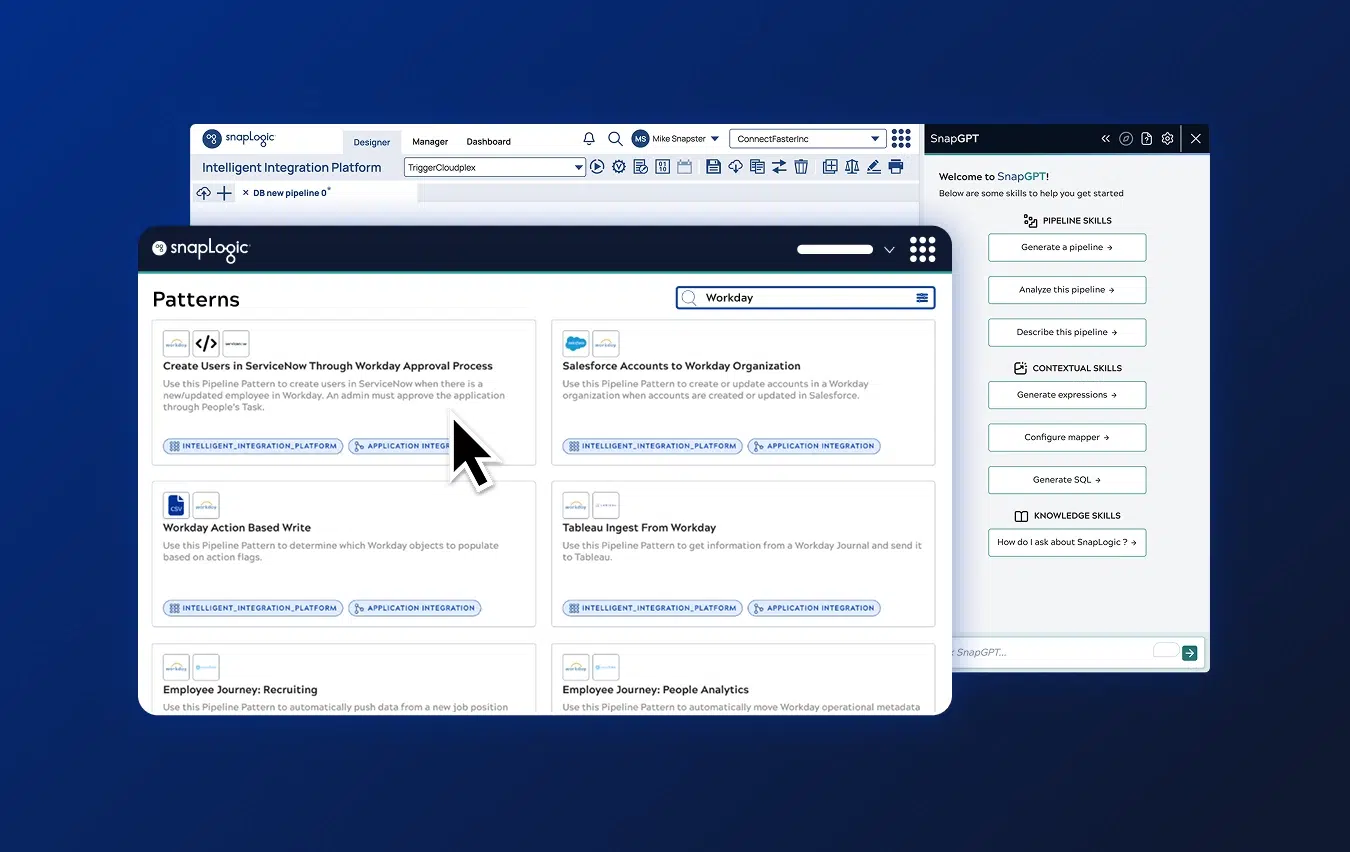
Task: Collapse the SnapGPT panel with double chevron
Action: [x=1105, y=139]
